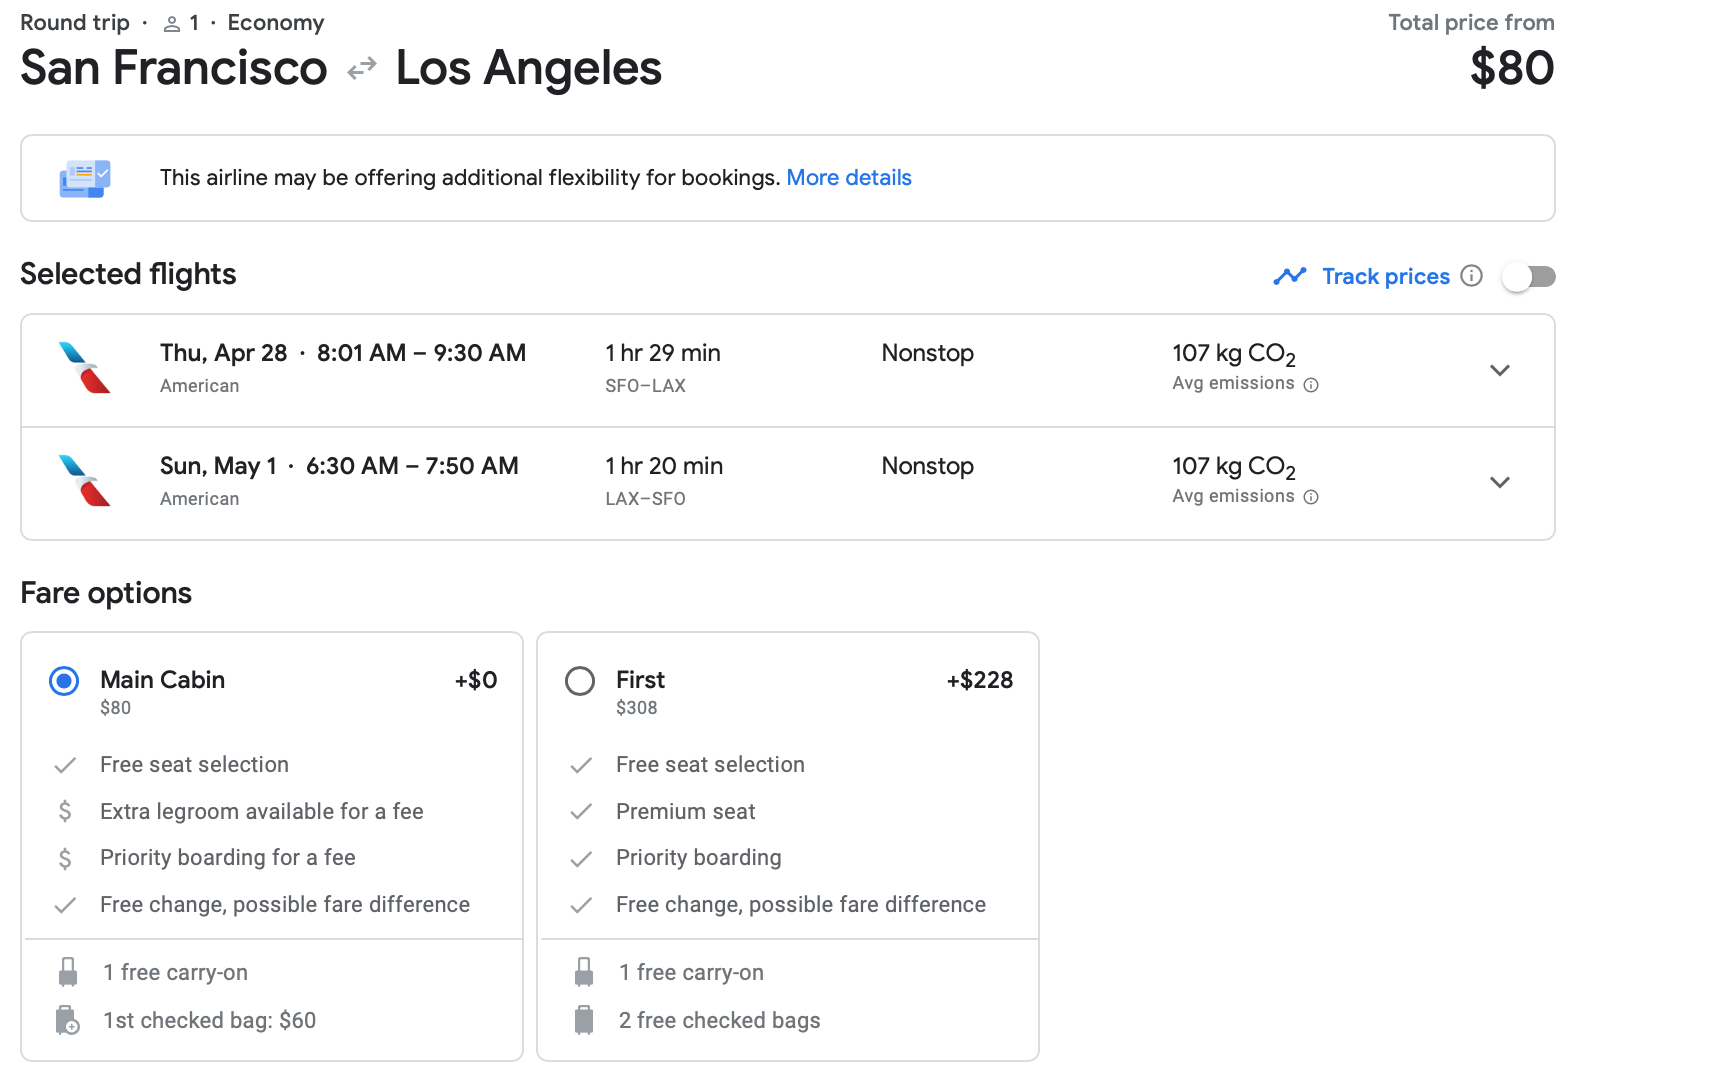1718x1082 pixels.
Task: Click the Main Cabin checked bag icon
Action: click(67, 1020)
